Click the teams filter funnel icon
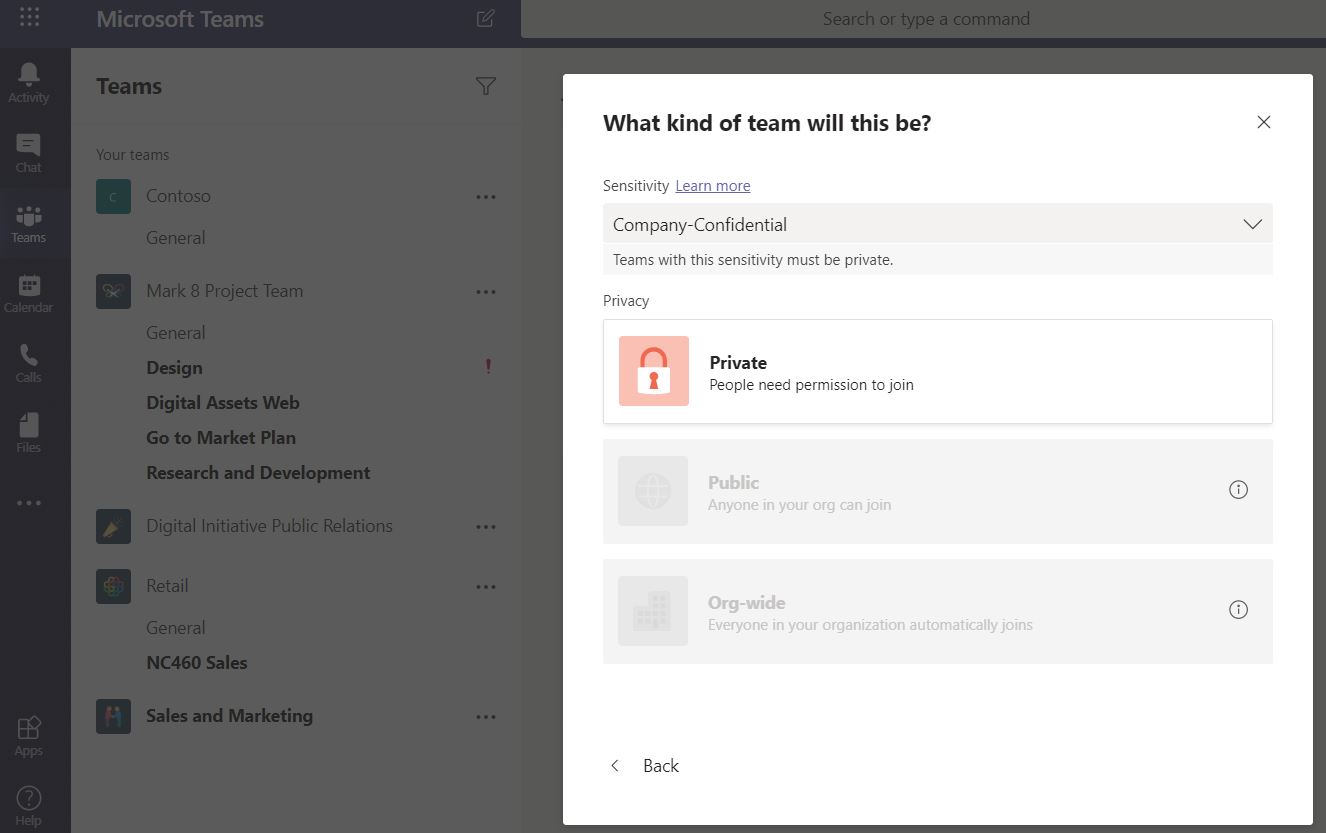 coord(486,87)
